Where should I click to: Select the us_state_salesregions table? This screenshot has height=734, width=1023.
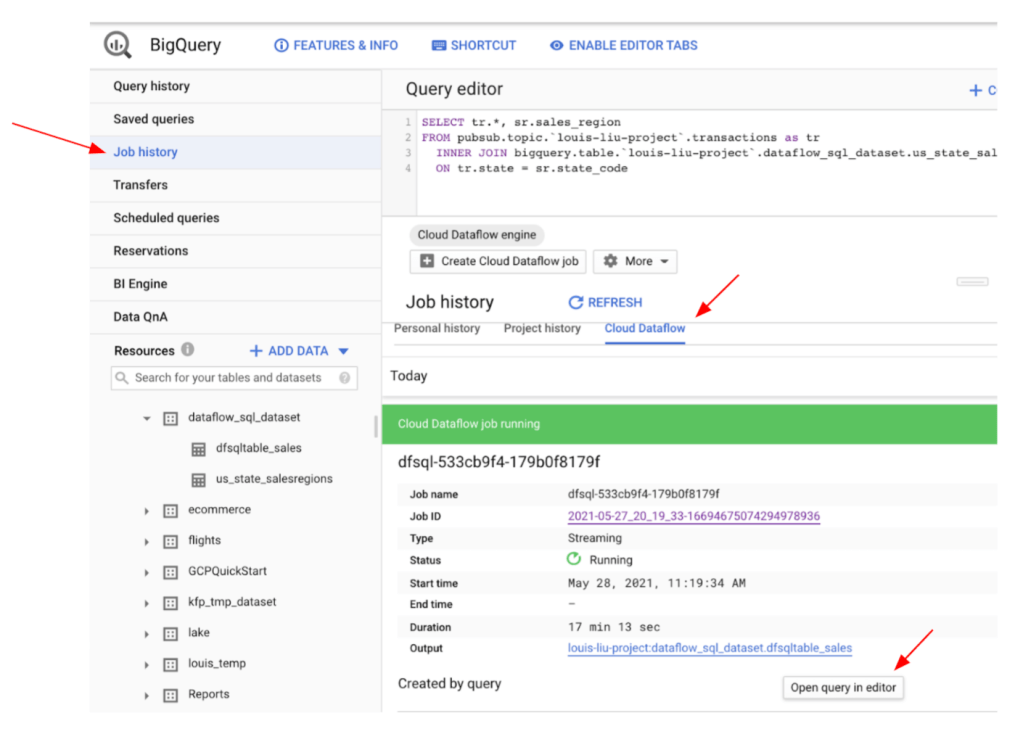[273, 479]
